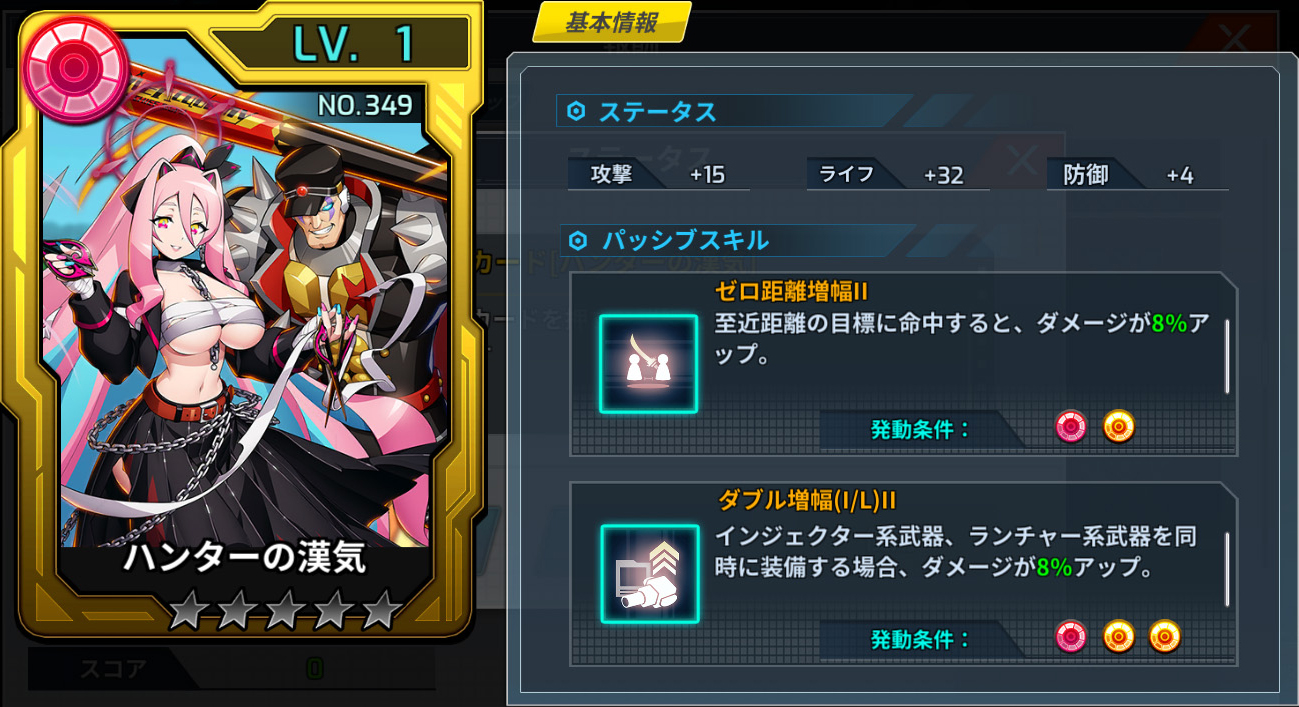Click pink chip in second 発動条件 row

pos(1071,636)
